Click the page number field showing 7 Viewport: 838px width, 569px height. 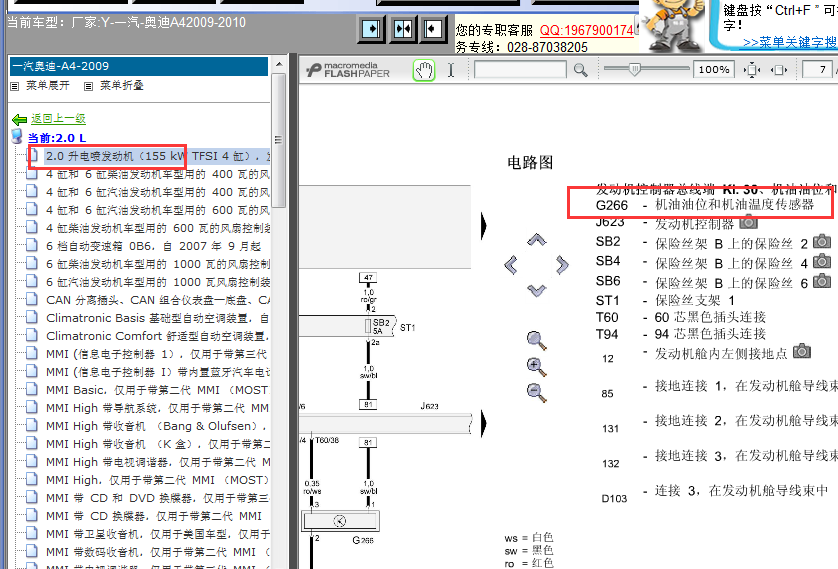pyautogui.click(x=818, y=70)
